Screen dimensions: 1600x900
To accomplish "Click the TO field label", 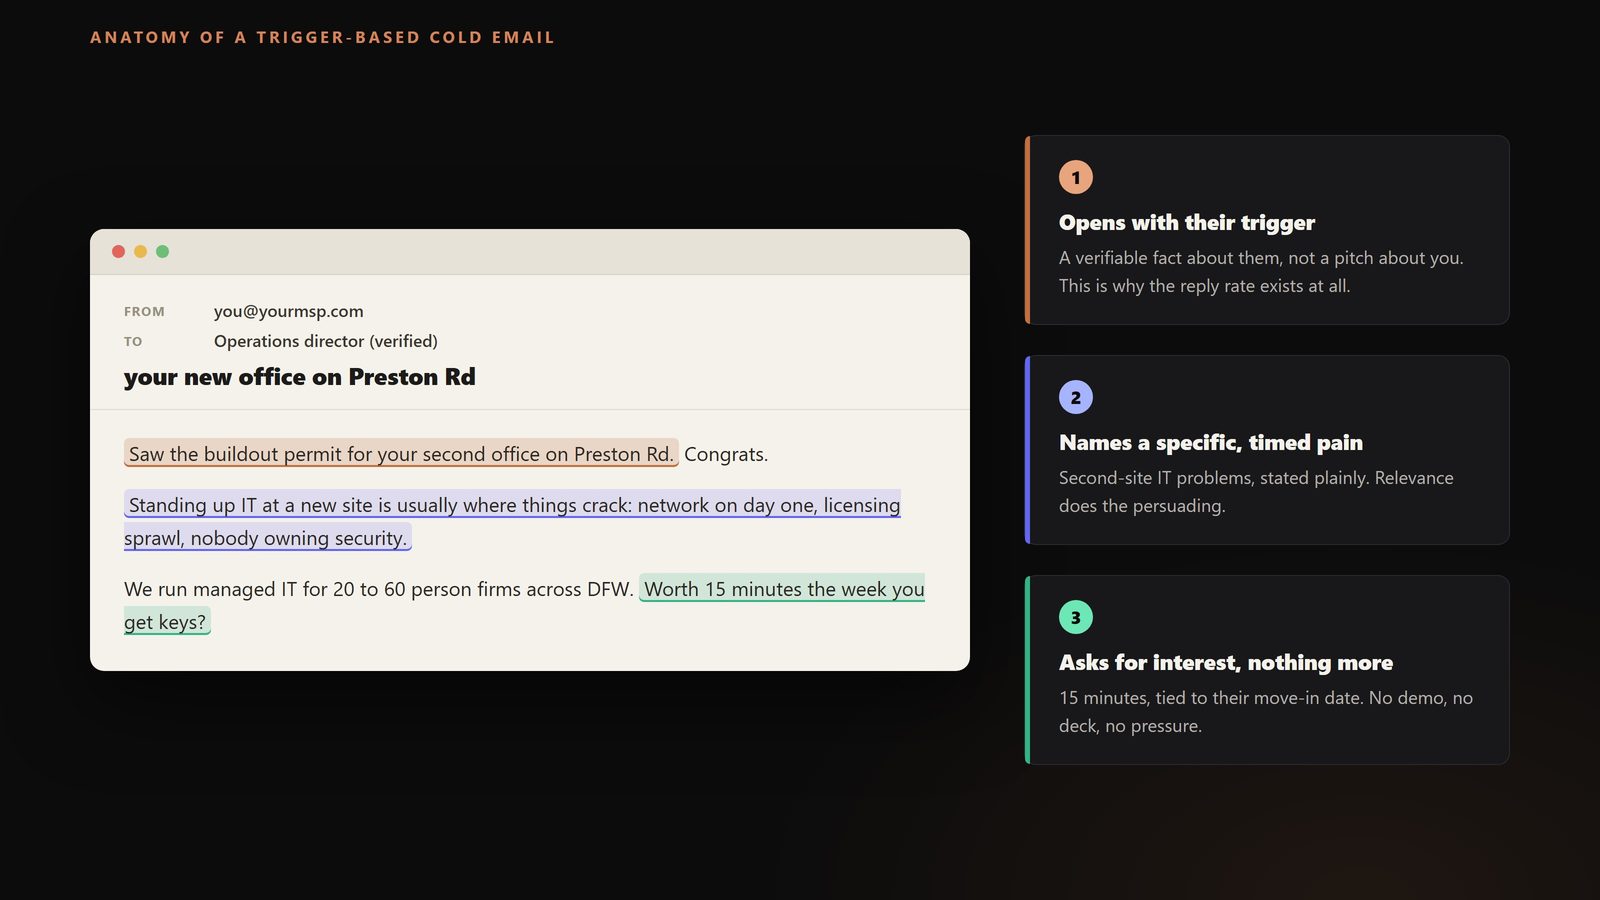I will click(133, 342).
